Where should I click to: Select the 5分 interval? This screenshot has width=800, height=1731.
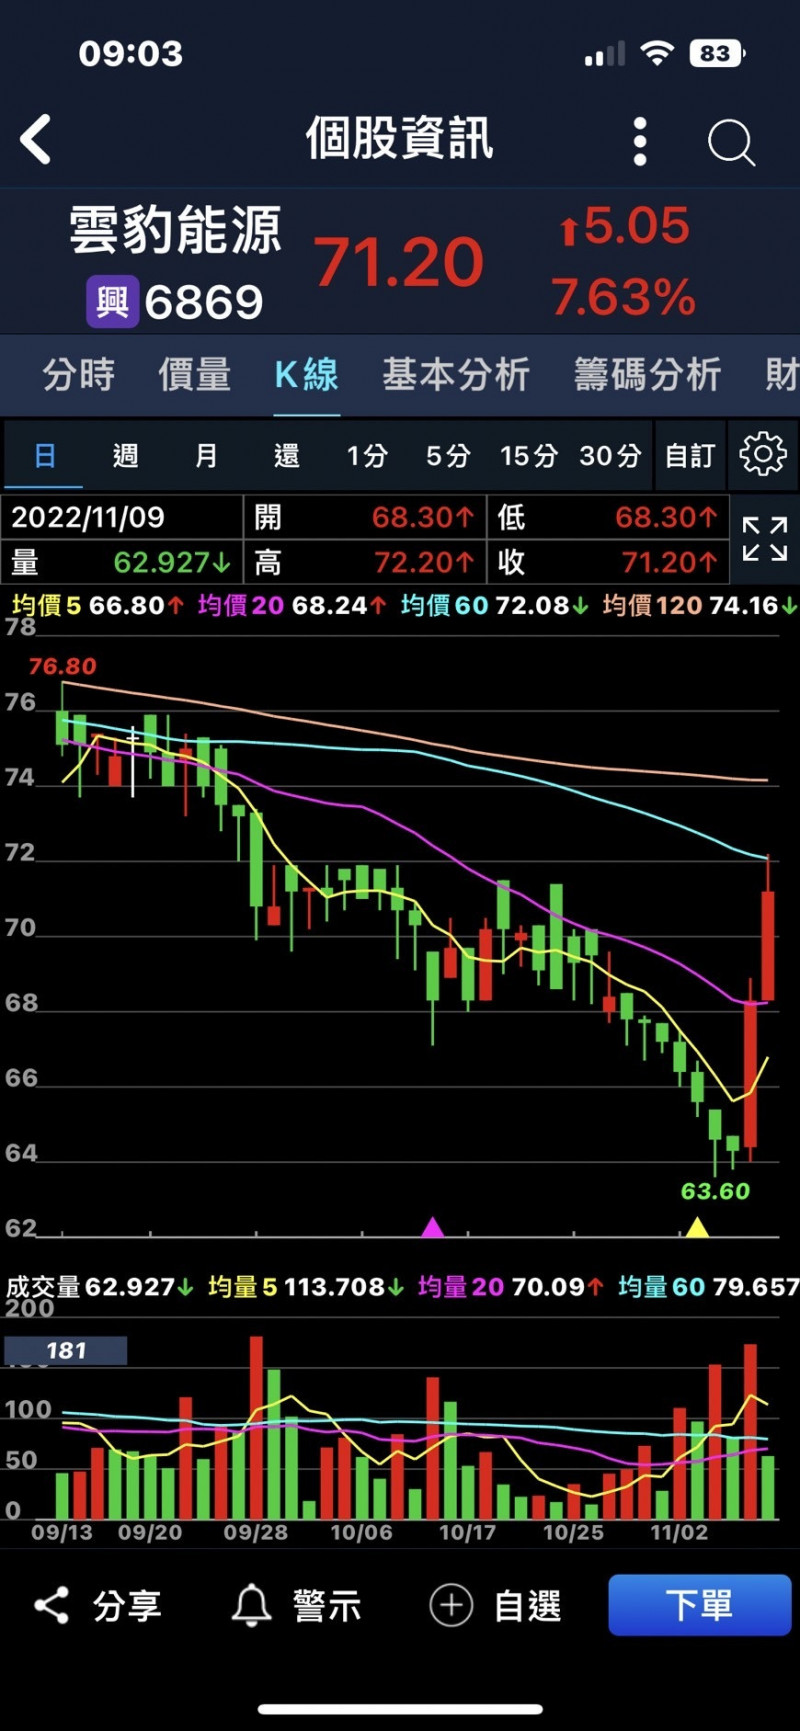pos(448,456)
